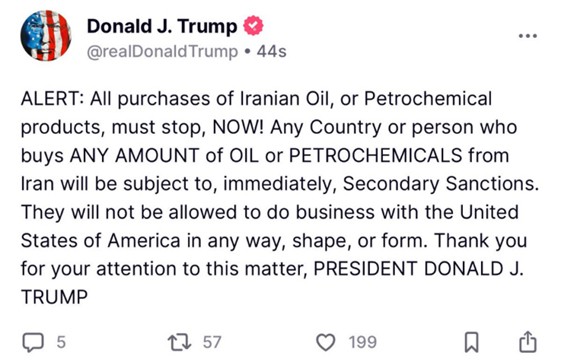Click the phrase Secondary Sanctions in post
The height and width of the screenshot is (362, 561).
click(x=441, y=184)
